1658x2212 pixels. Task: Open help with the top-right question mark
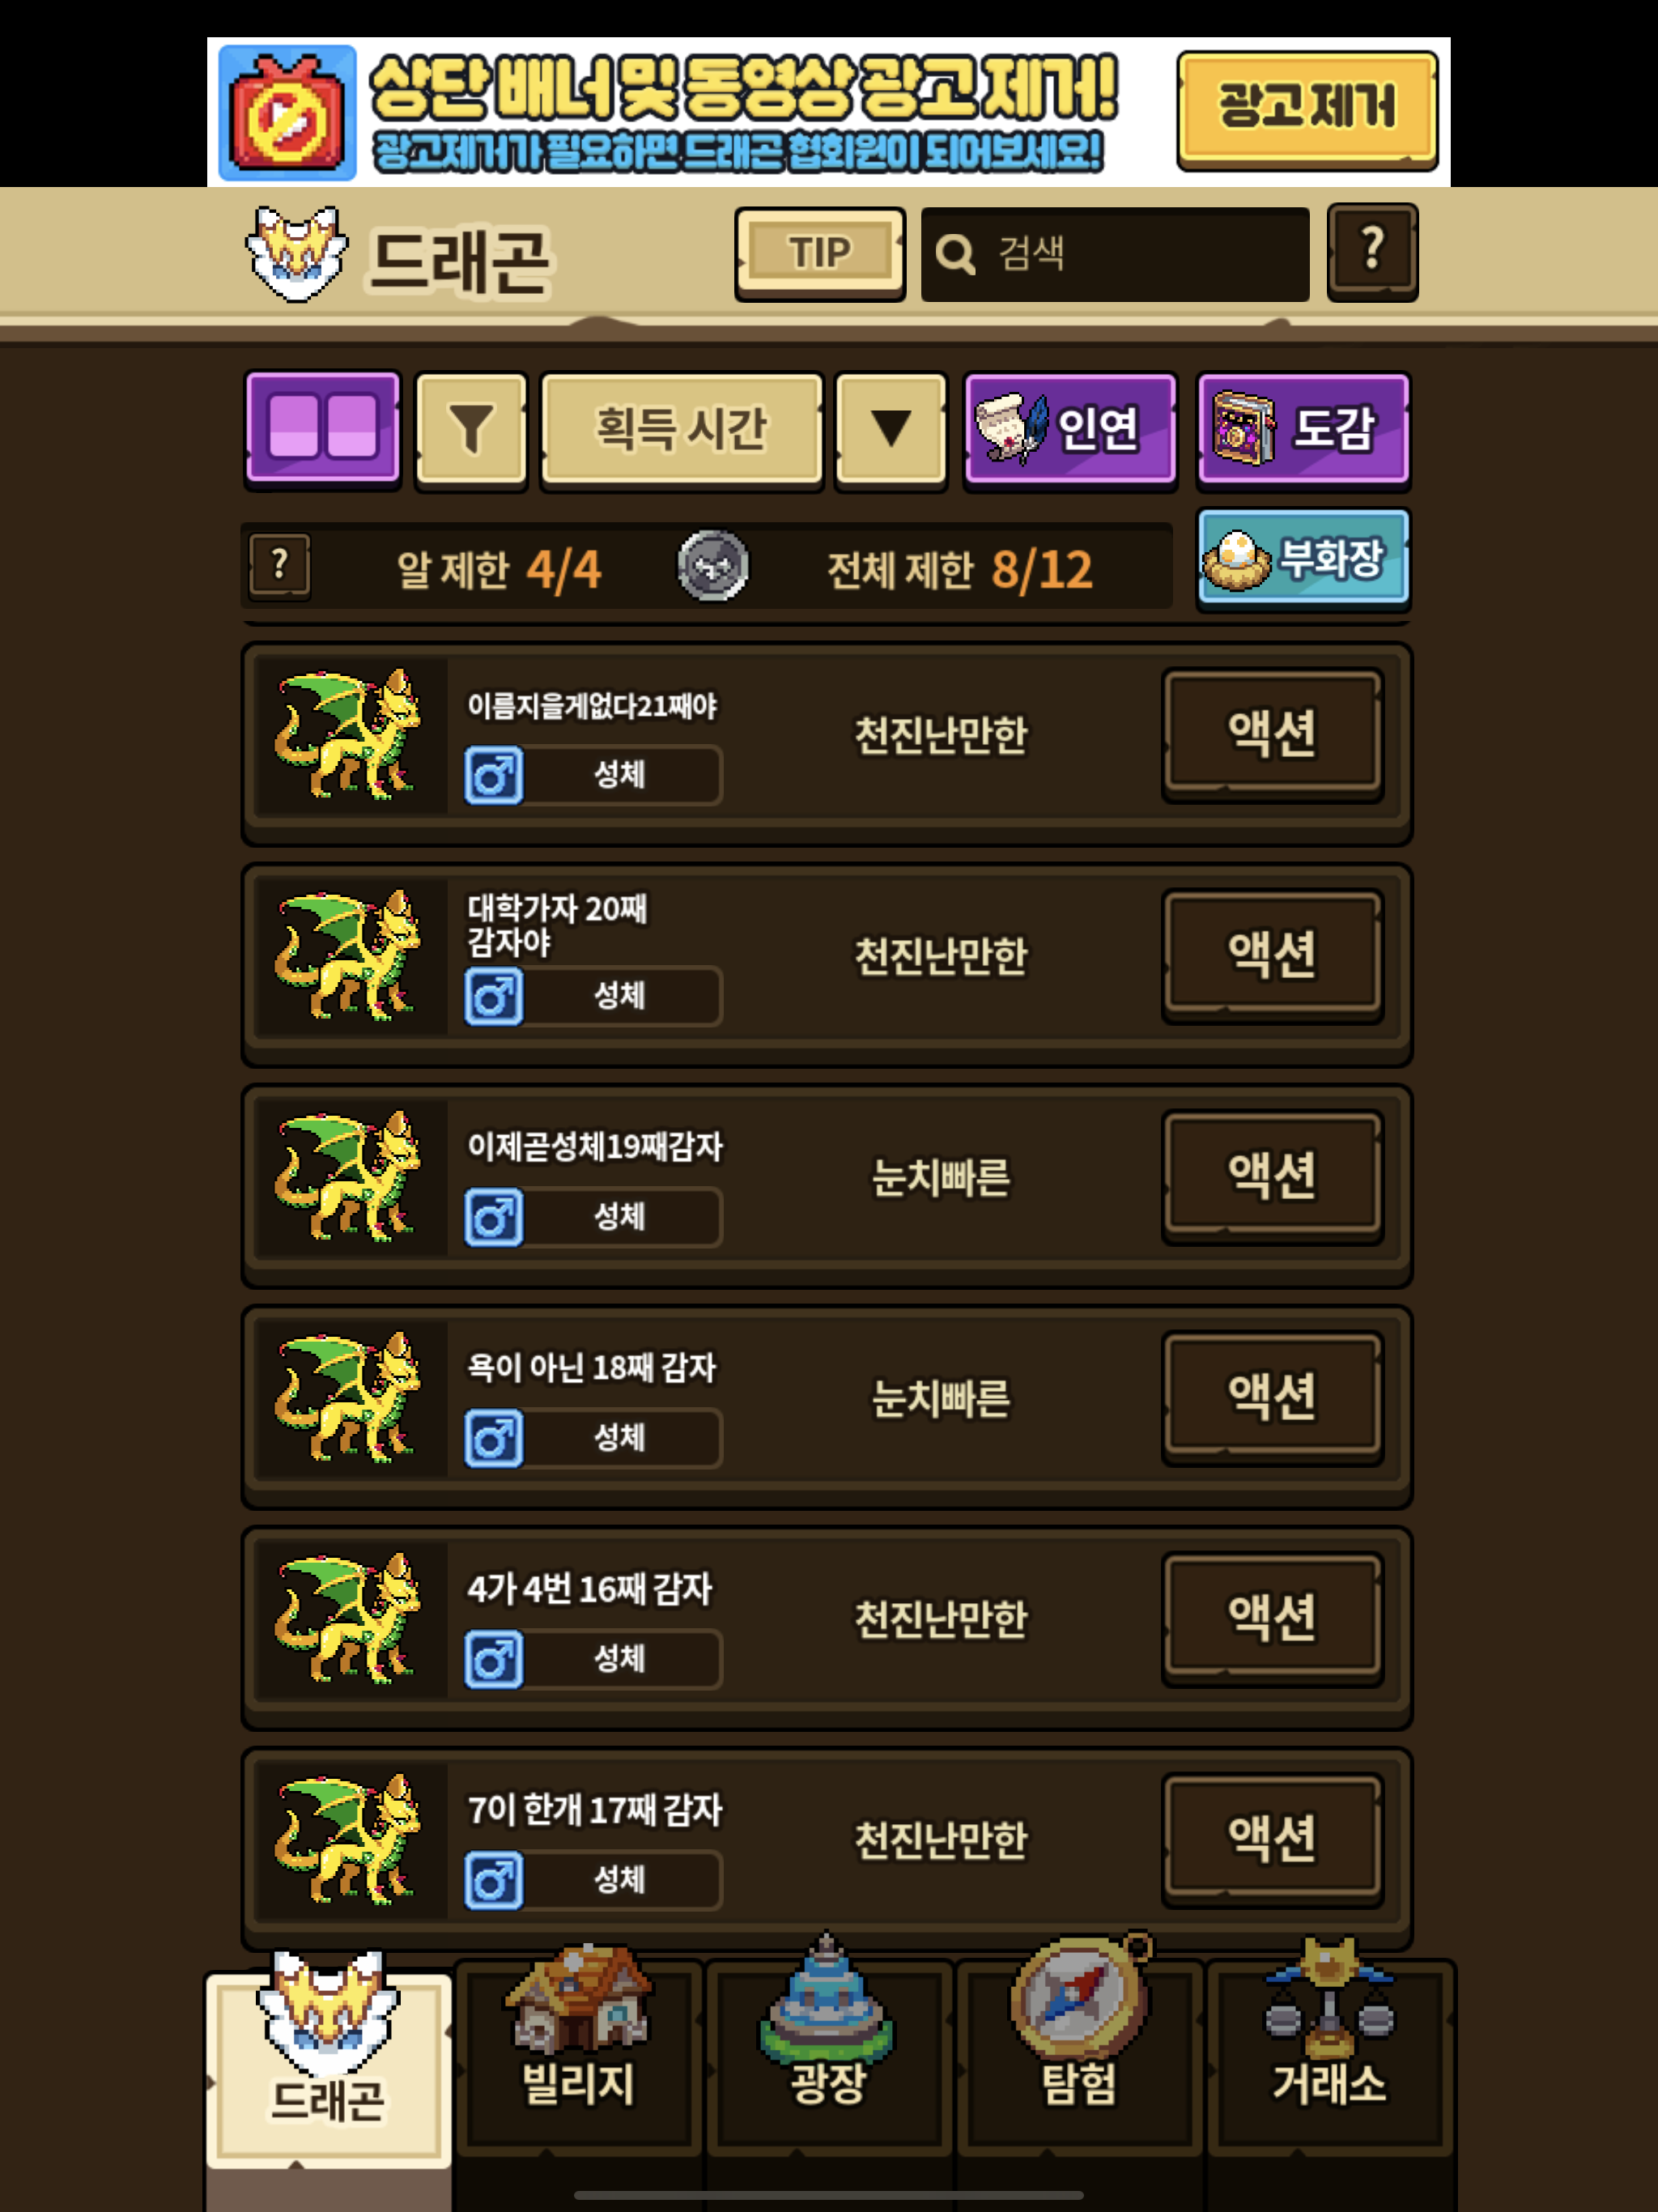(1372, 251)
